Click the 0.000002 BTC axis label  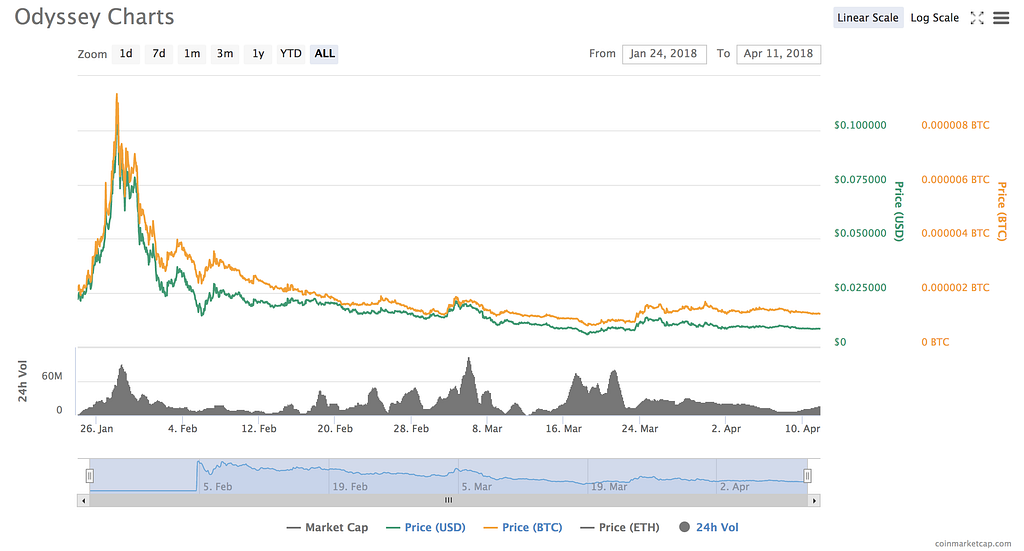point(955,287)
